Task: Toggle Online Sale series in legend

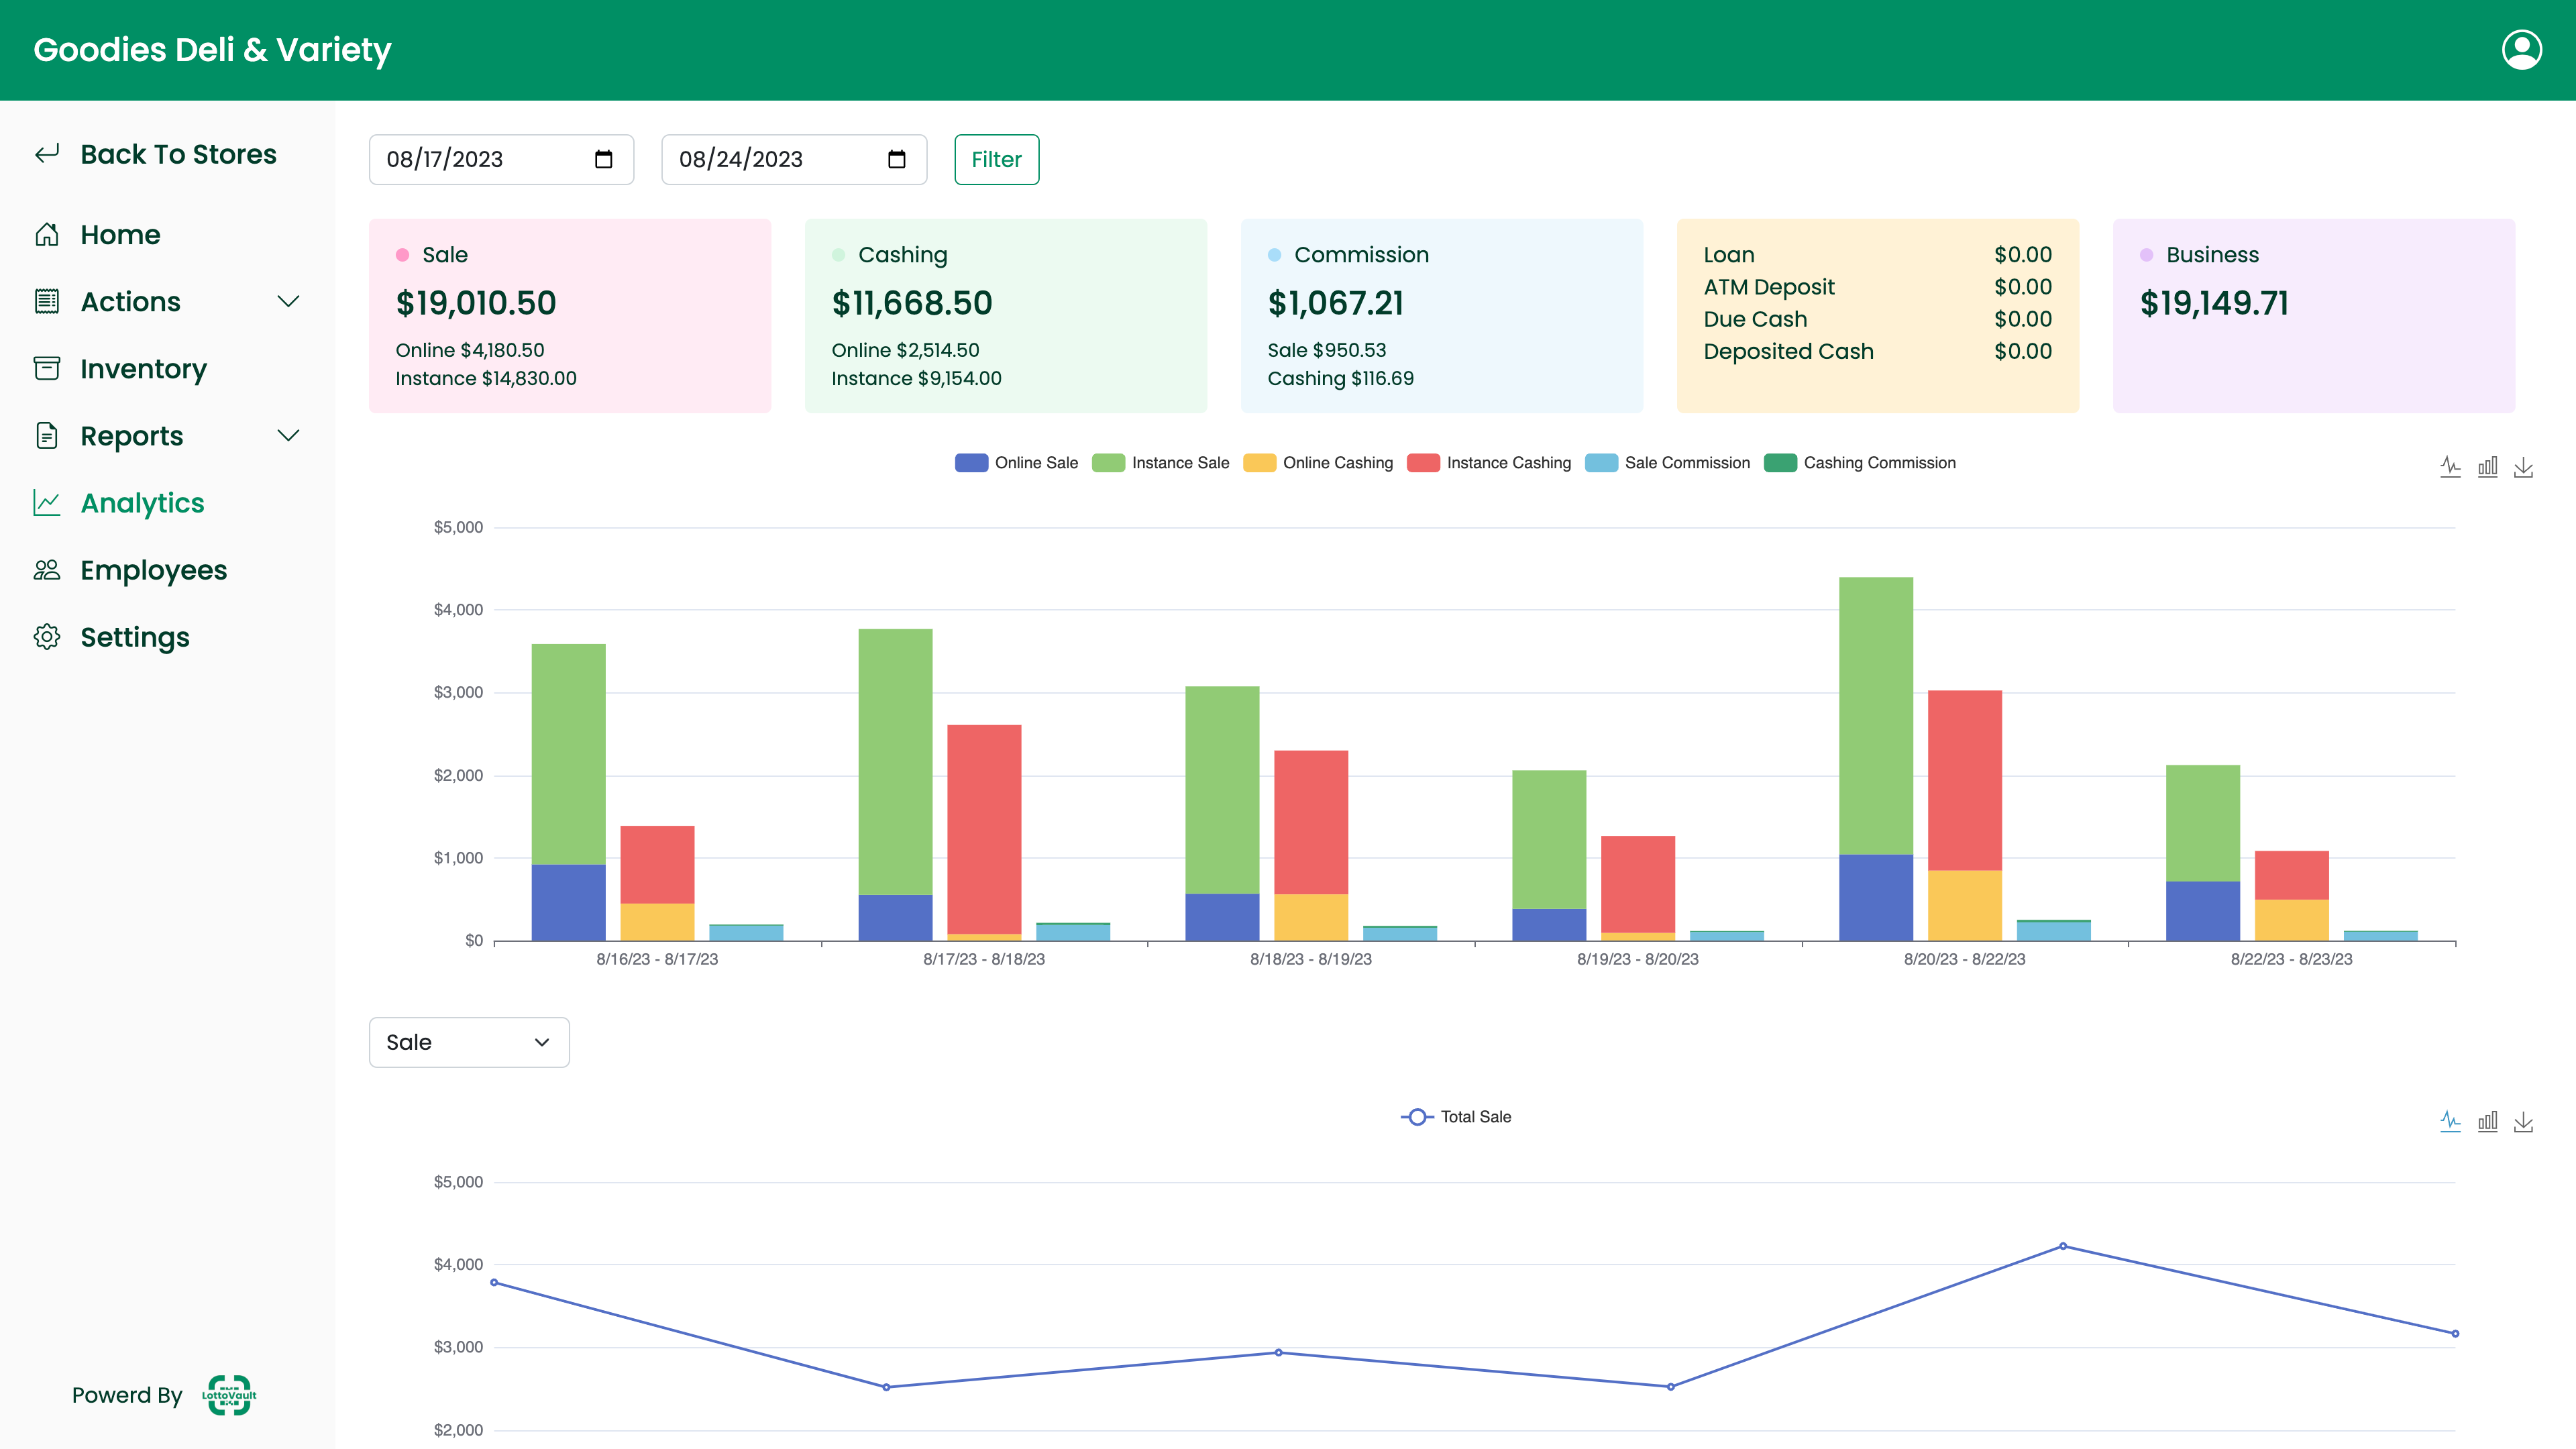Action: coord(1016,463)
